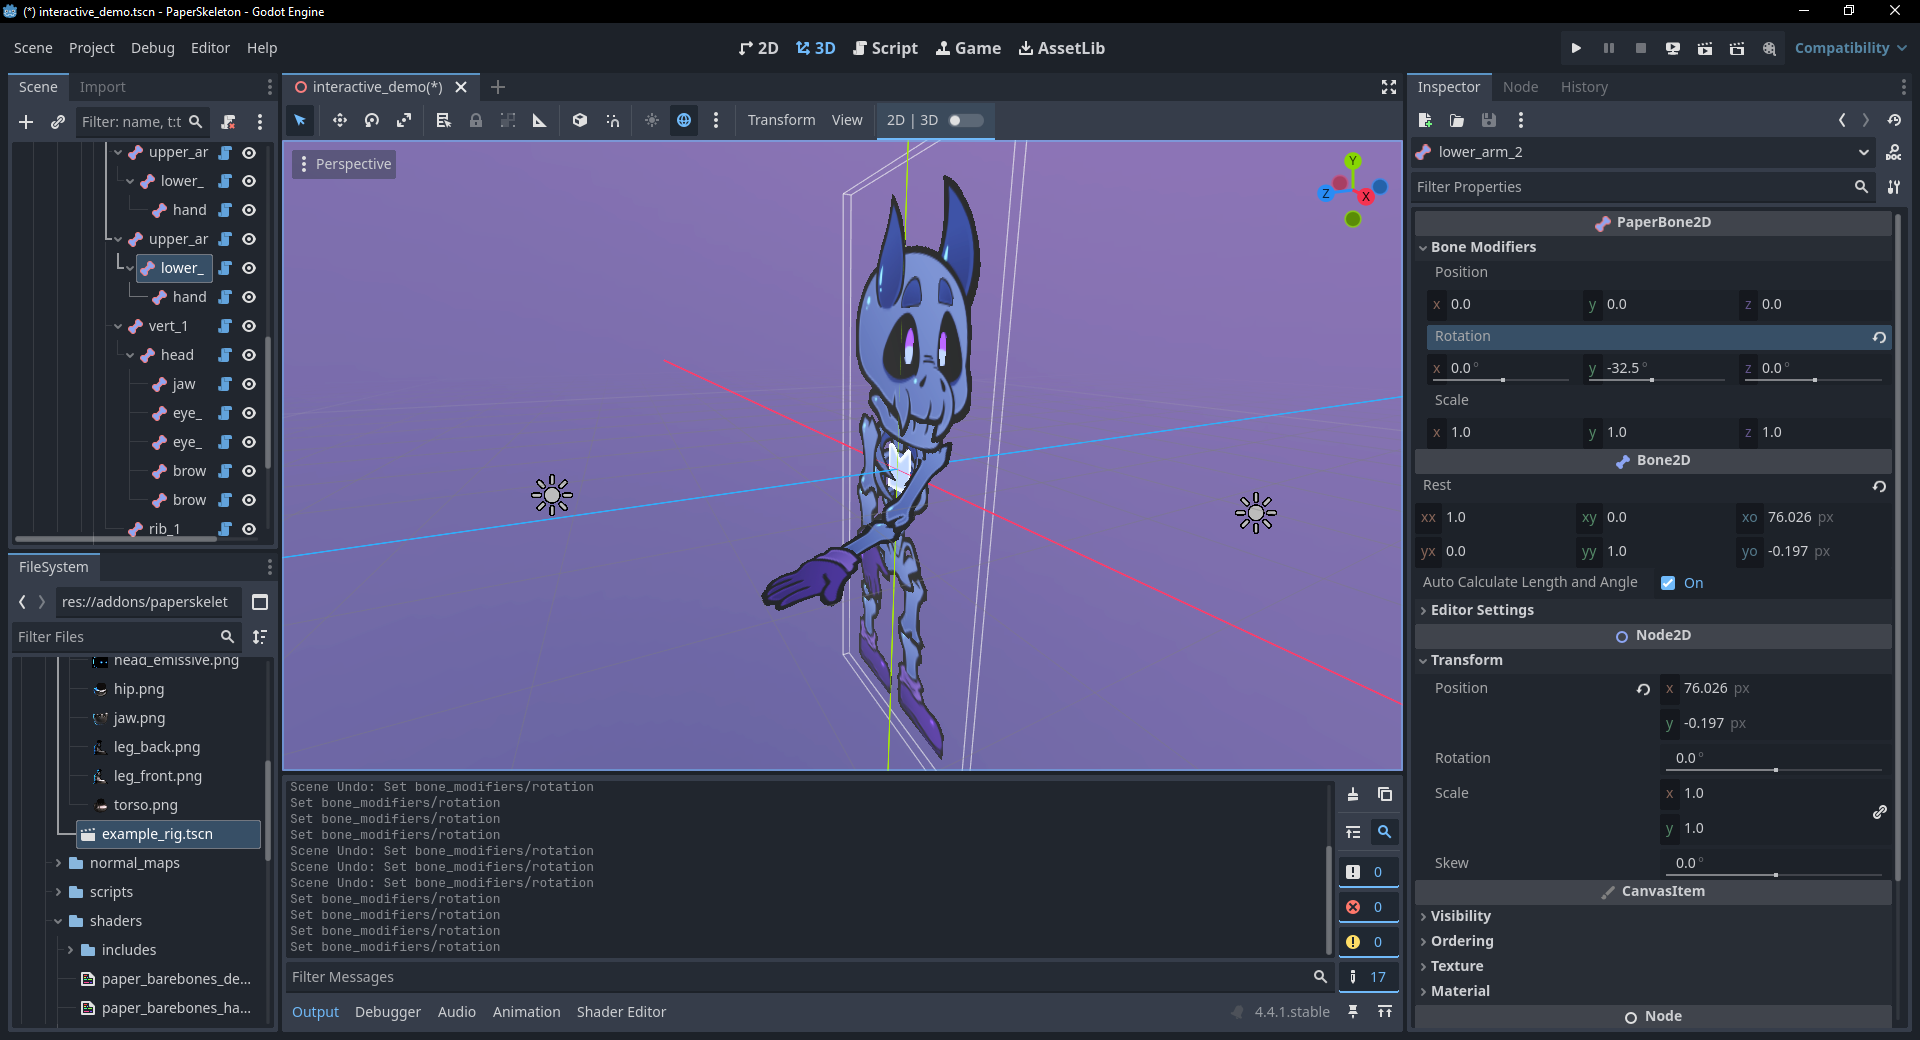The height and width of the screenshot is (1040, 1920).
Task: Switch to the History tab
Action: click(x=1584, y=87)
